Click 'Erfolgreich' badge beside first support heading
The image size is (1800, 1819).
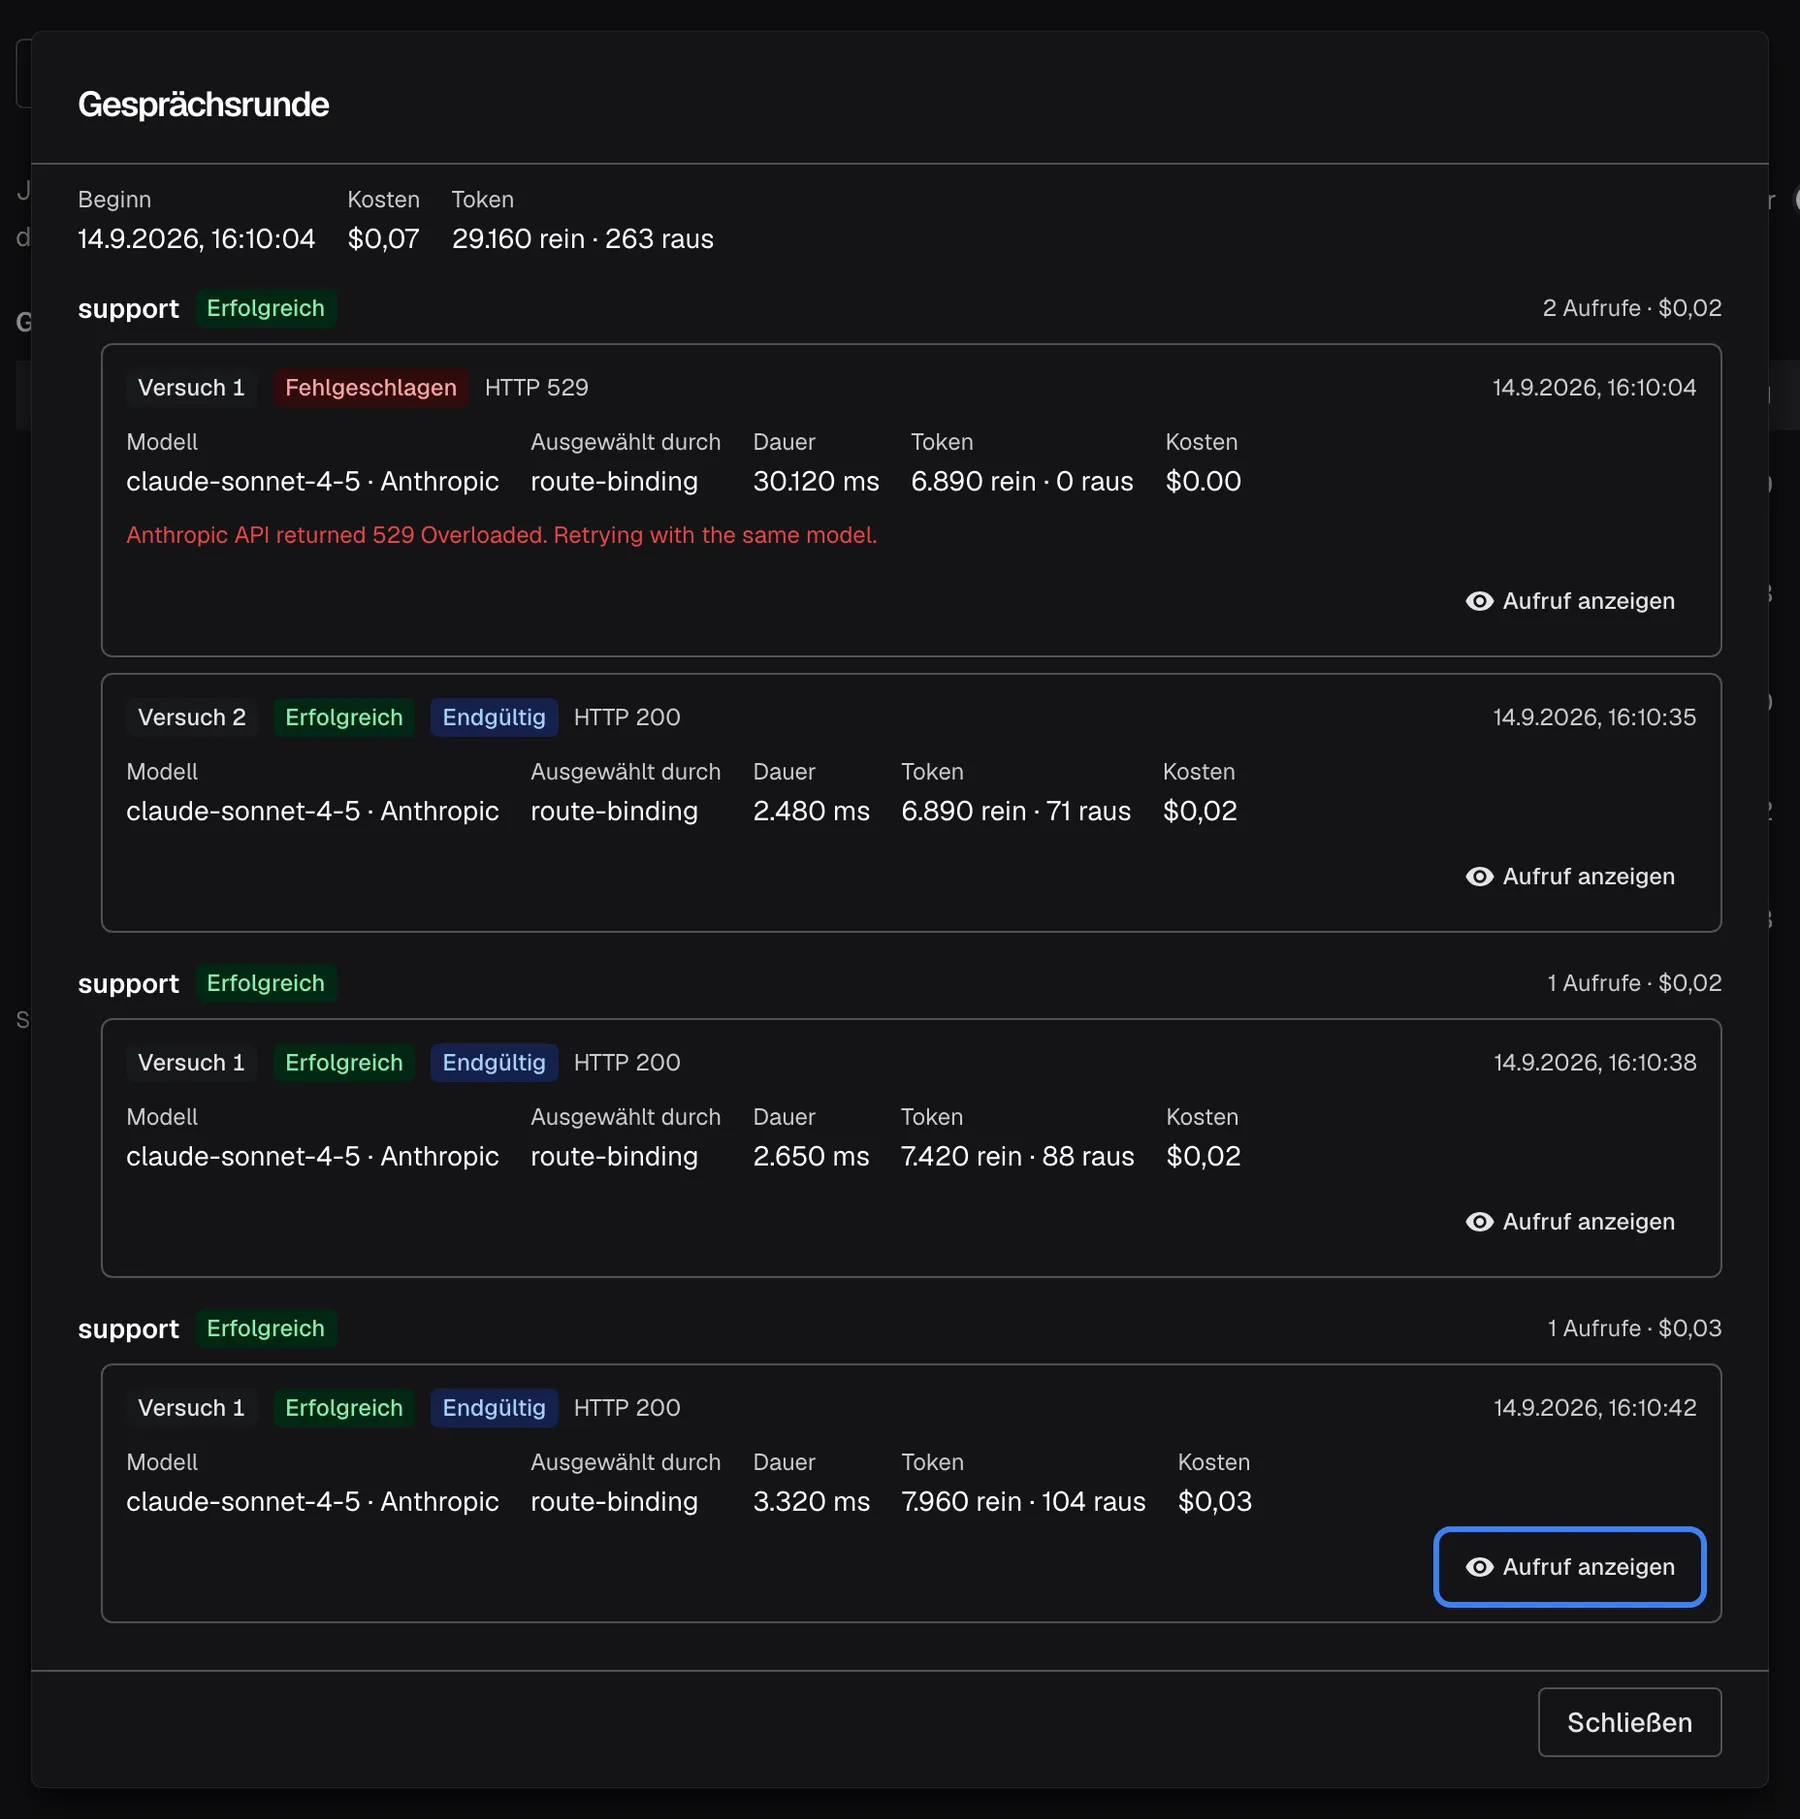click(x=265, y=308)
